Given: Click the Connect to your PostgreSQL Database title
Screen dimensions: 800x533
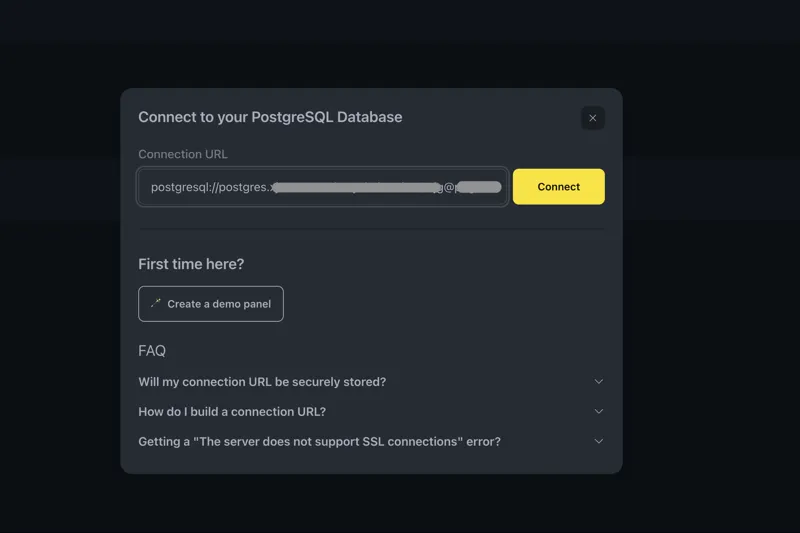Looking at the screenshot, I should pyautogui.click(x=270, y=117).
